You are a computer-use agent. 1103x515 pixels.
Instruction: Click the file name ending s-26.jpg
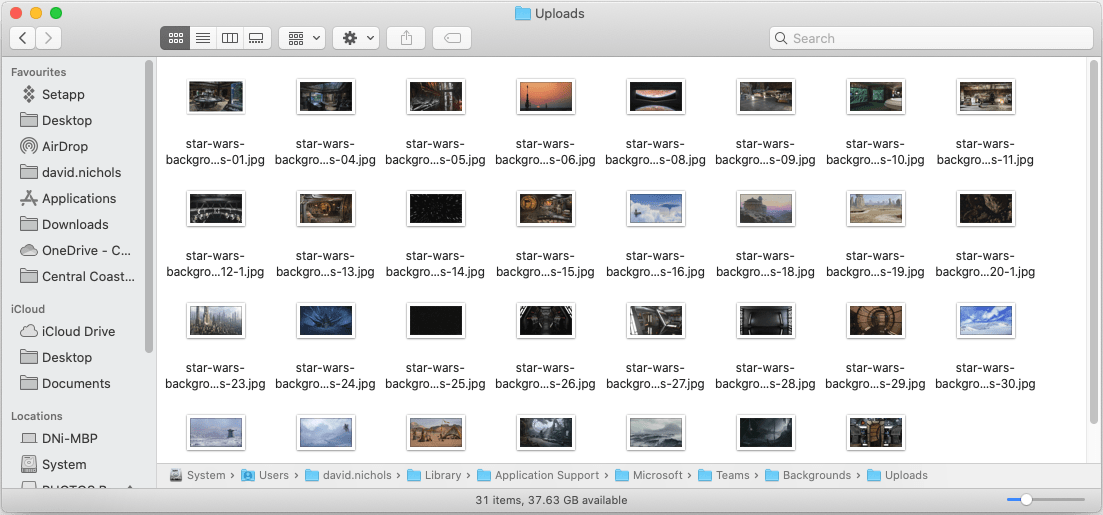tap(546, 376)
